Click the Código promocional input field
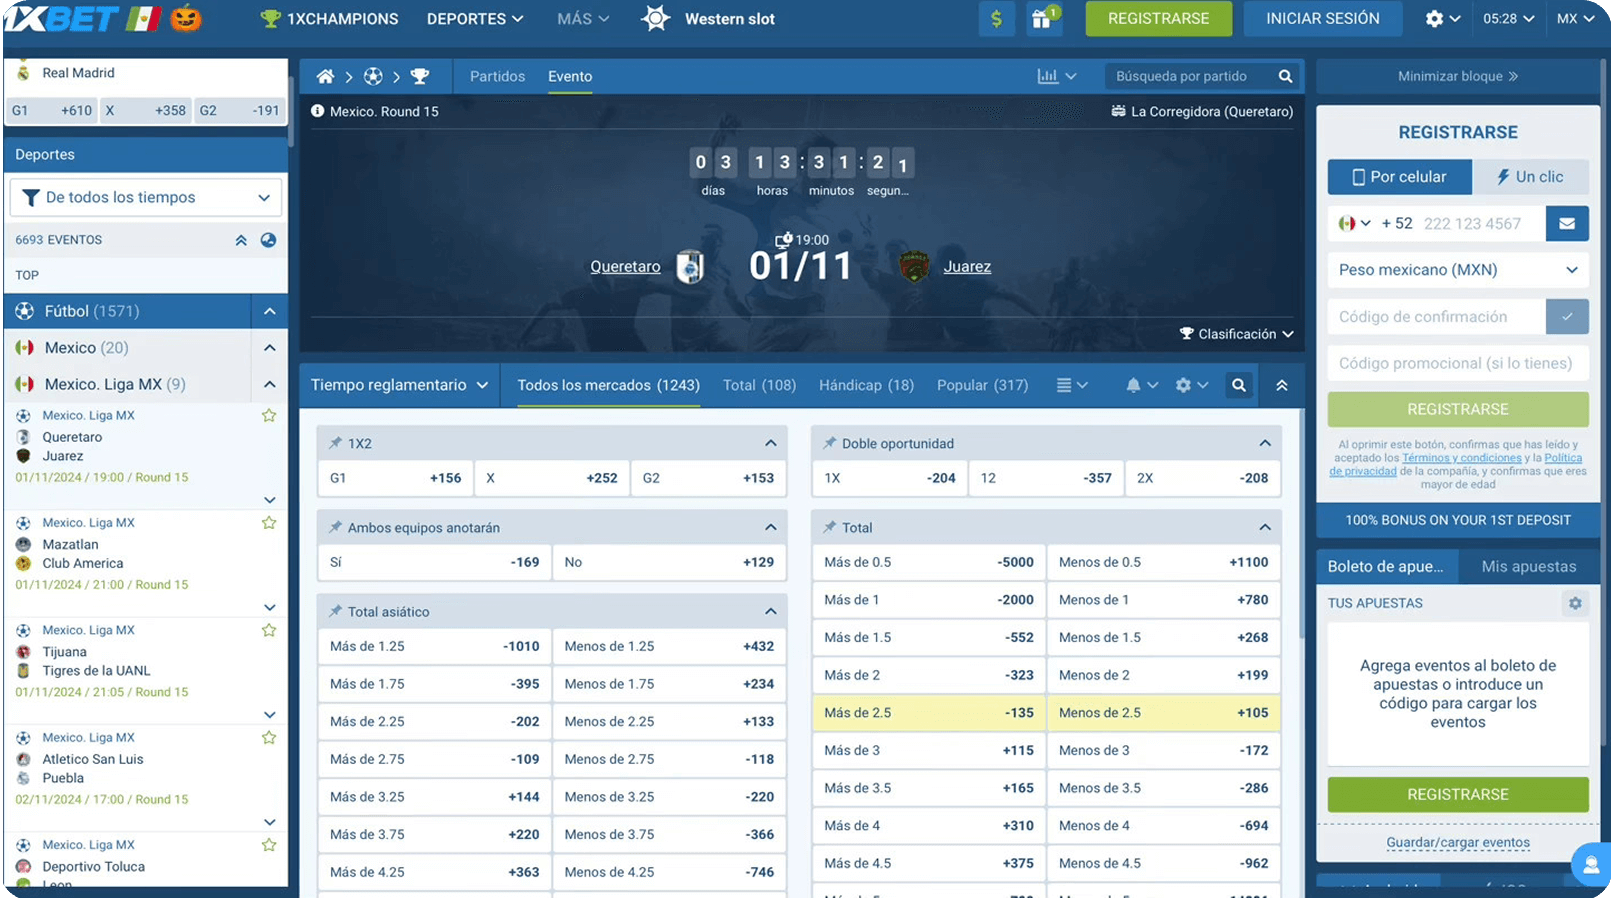This screenshot has width=1612, height=900. pyautogui.click(x=1458, y=364)
